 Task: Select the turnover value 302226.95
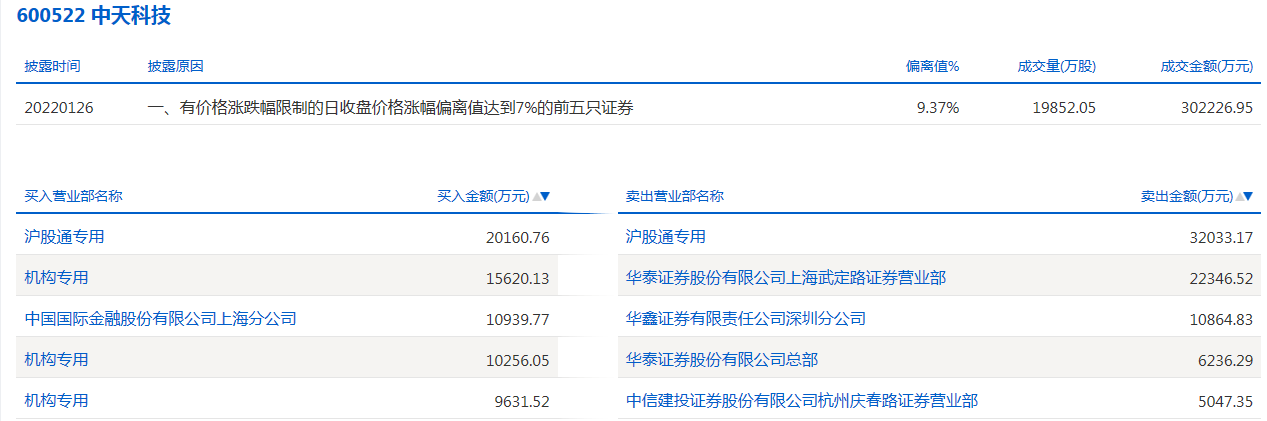(1216, 107)
